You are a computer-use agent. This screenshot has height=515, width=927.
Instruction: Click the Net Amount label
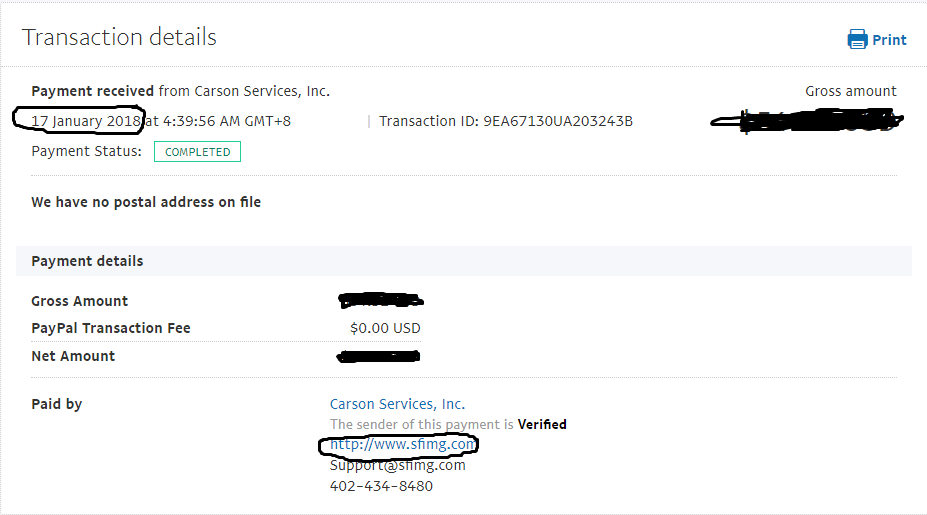pyautogui.click(x=73, y=356)
